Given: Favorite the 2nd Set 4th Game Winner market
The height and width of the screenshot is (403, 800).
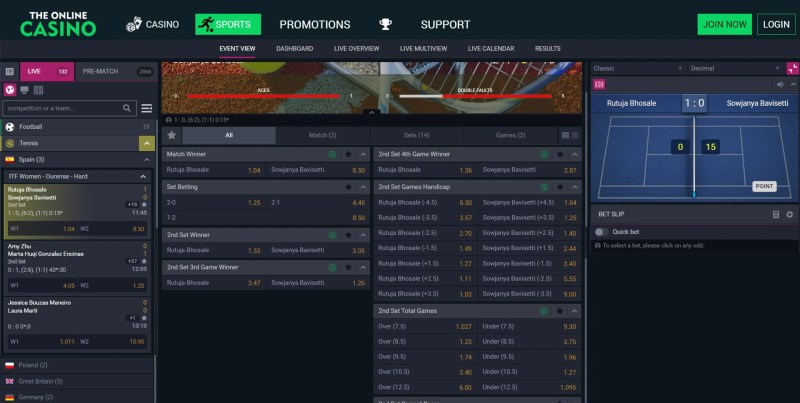Looking at the screenshot, I should [x=560, y=154].
